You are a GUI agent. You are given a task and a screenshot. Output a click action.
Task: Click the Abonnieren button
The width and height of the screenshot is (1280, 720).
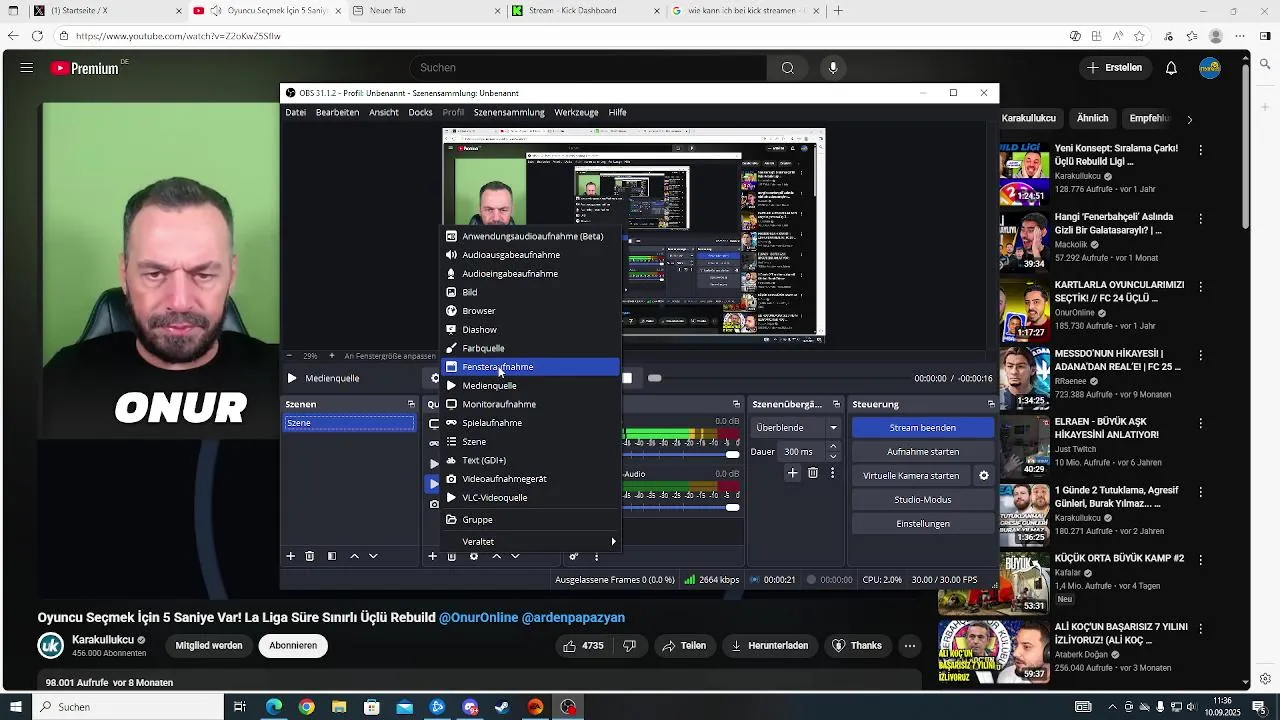[293, 646]
